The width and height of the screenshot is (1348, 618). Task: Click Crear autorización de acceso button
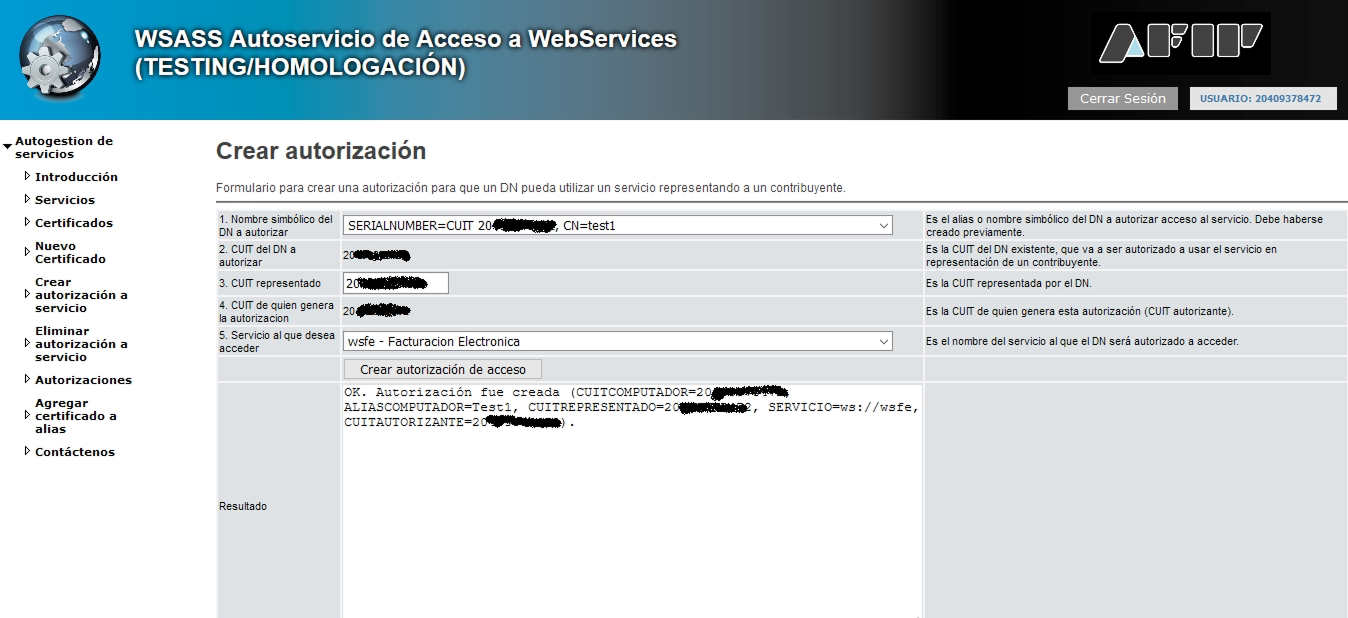click(443, 369)
